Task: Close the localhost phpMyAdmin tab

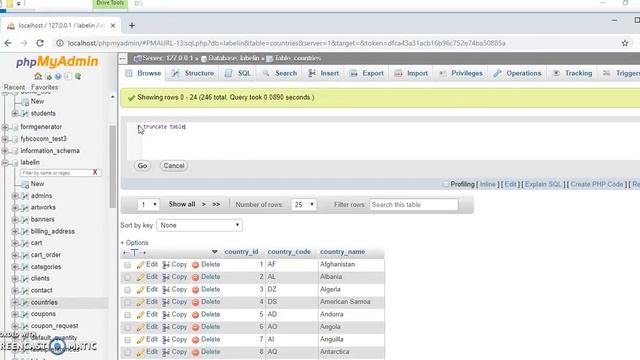Action: click(113, 25)
